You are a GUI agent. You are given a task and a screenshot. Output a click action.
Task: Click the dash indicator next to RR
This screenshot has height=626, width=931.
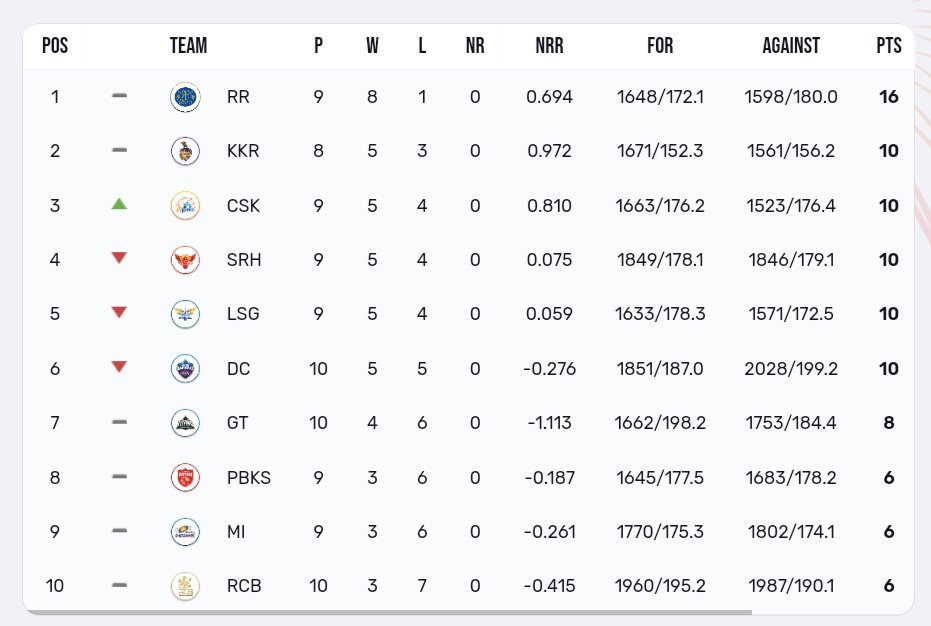click(119, 96)
